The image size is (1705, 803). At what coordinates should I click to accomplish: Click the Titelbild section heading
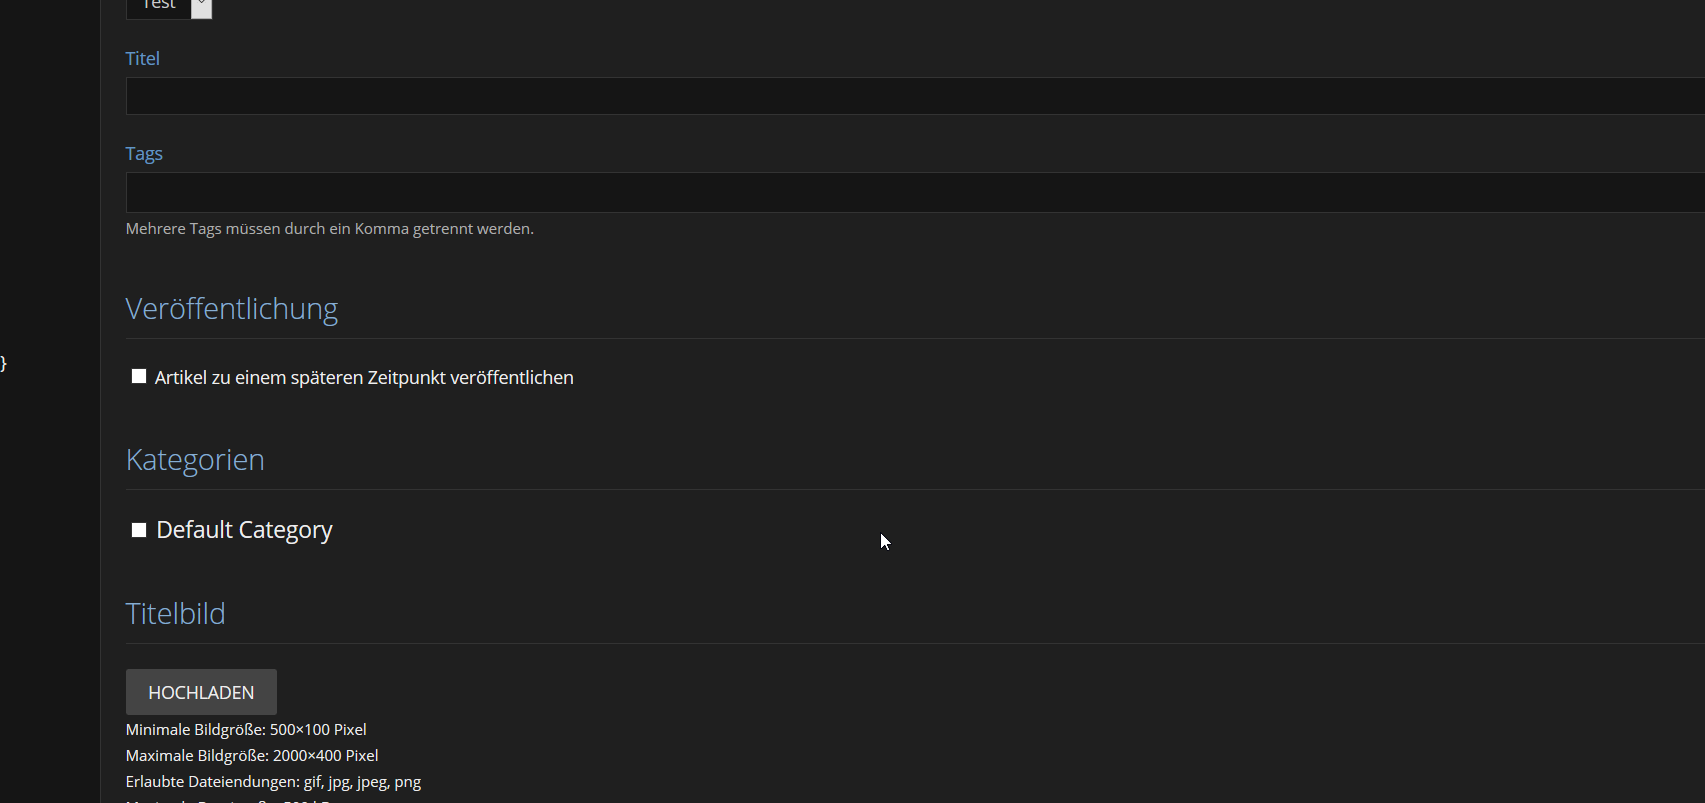(175, 614)
